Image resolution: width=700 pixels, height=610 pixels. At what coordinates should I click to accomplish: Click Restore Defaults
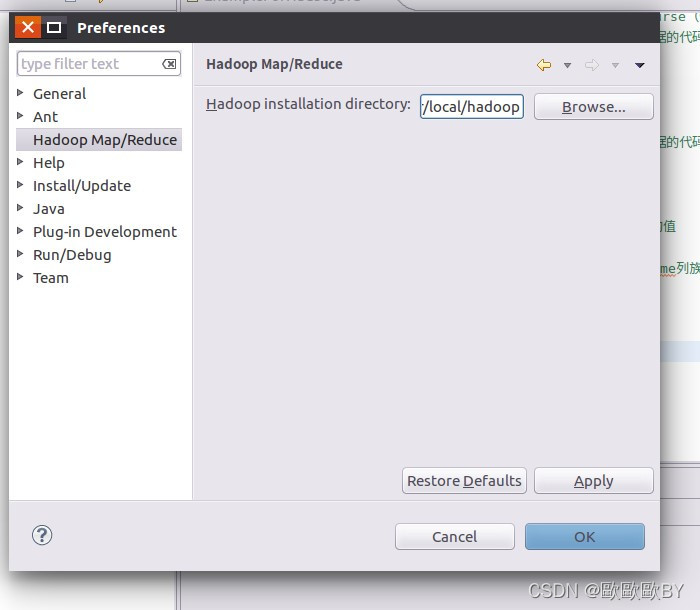(x=464, y=480)
